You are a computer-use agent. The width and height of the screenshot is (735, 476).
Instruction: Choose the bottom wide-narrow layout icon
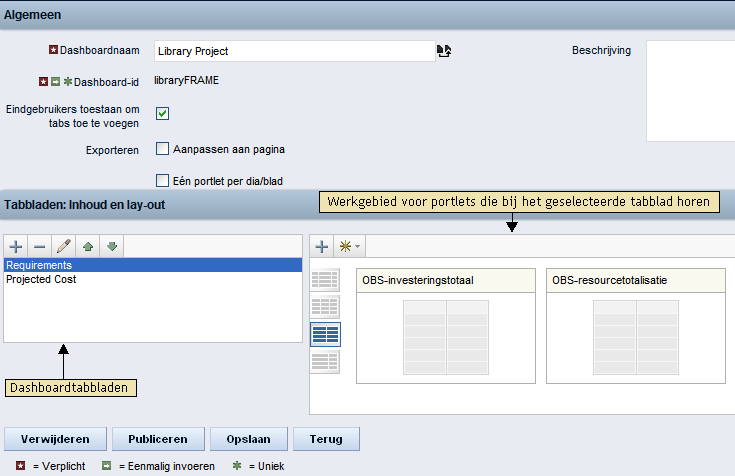click(x=325, y=362)
